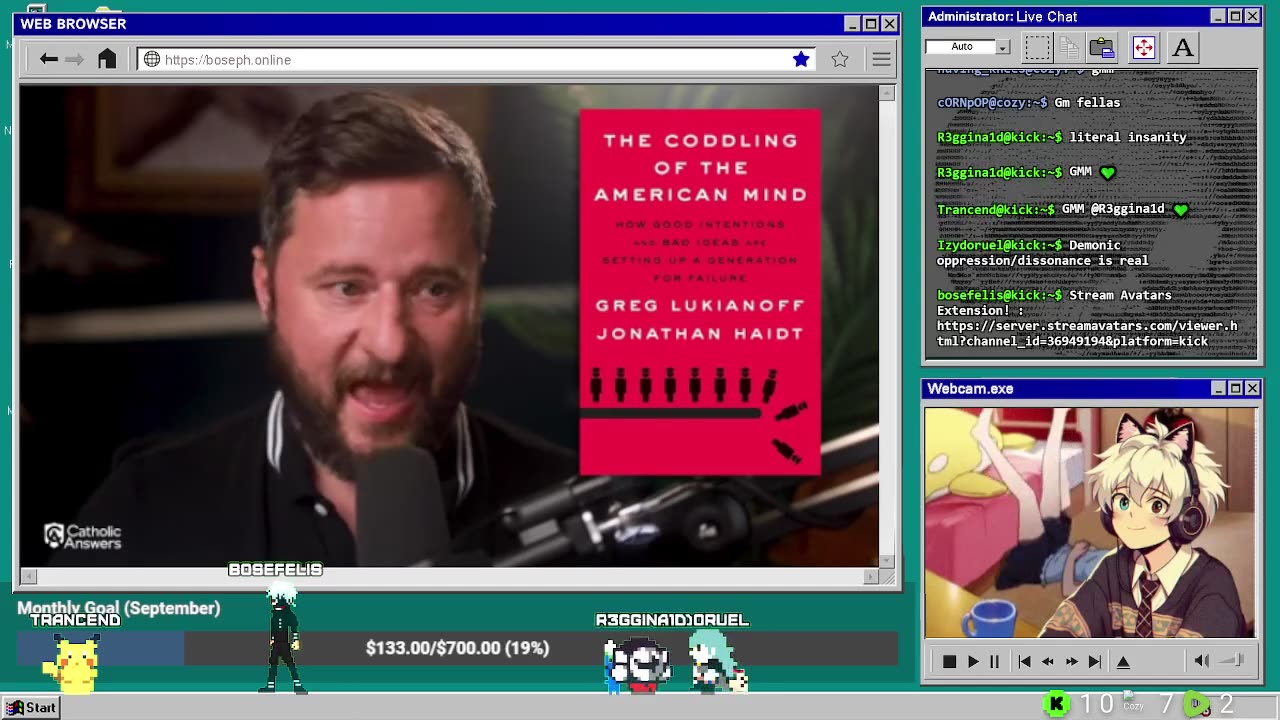Minimize the Live Chat window
Viewport: 1280px width, 720px height.
(x=1218, y=16)
